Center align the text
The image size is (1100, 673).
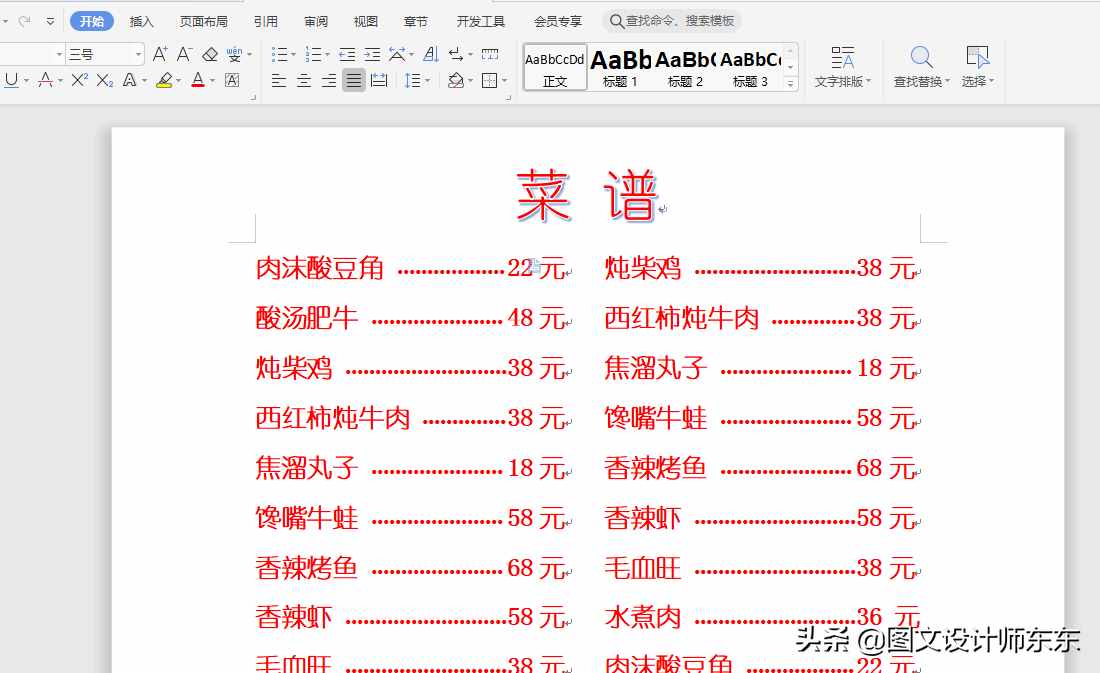[x=304, y=81]
